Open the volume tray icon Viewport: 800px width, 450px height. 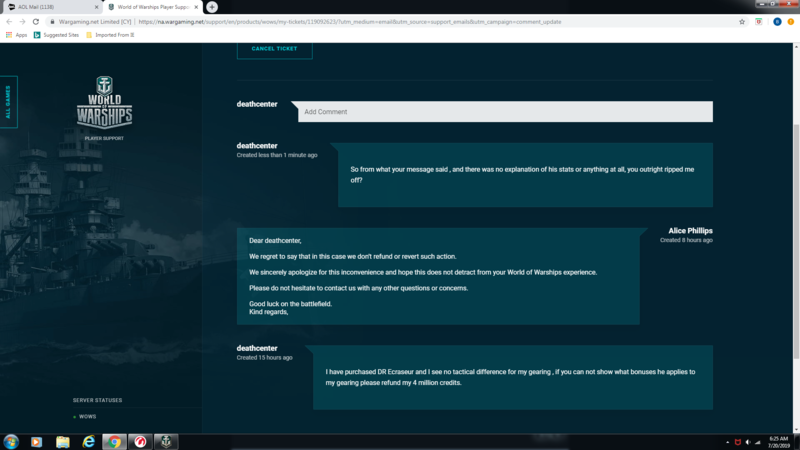point(748,442)
